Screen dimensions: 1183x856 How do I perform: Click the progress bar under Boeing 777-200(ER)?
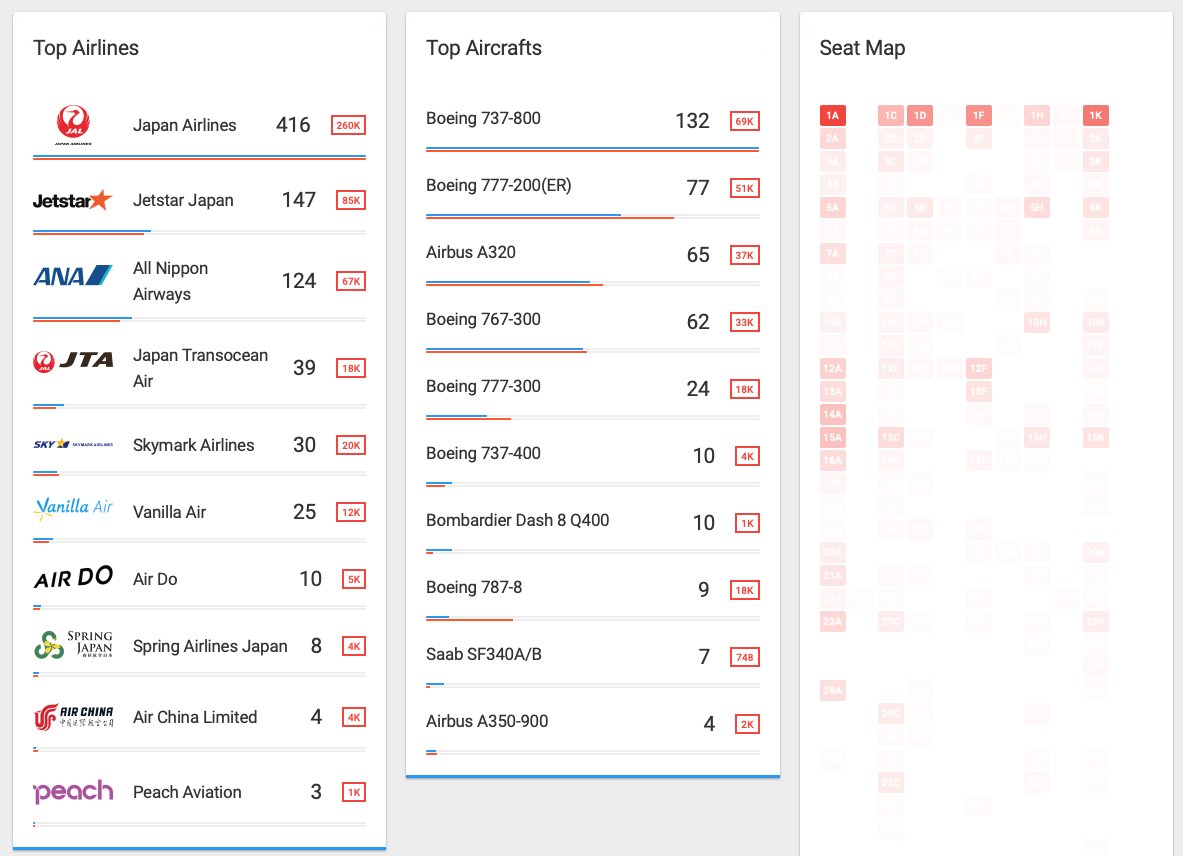pos(593,216)
